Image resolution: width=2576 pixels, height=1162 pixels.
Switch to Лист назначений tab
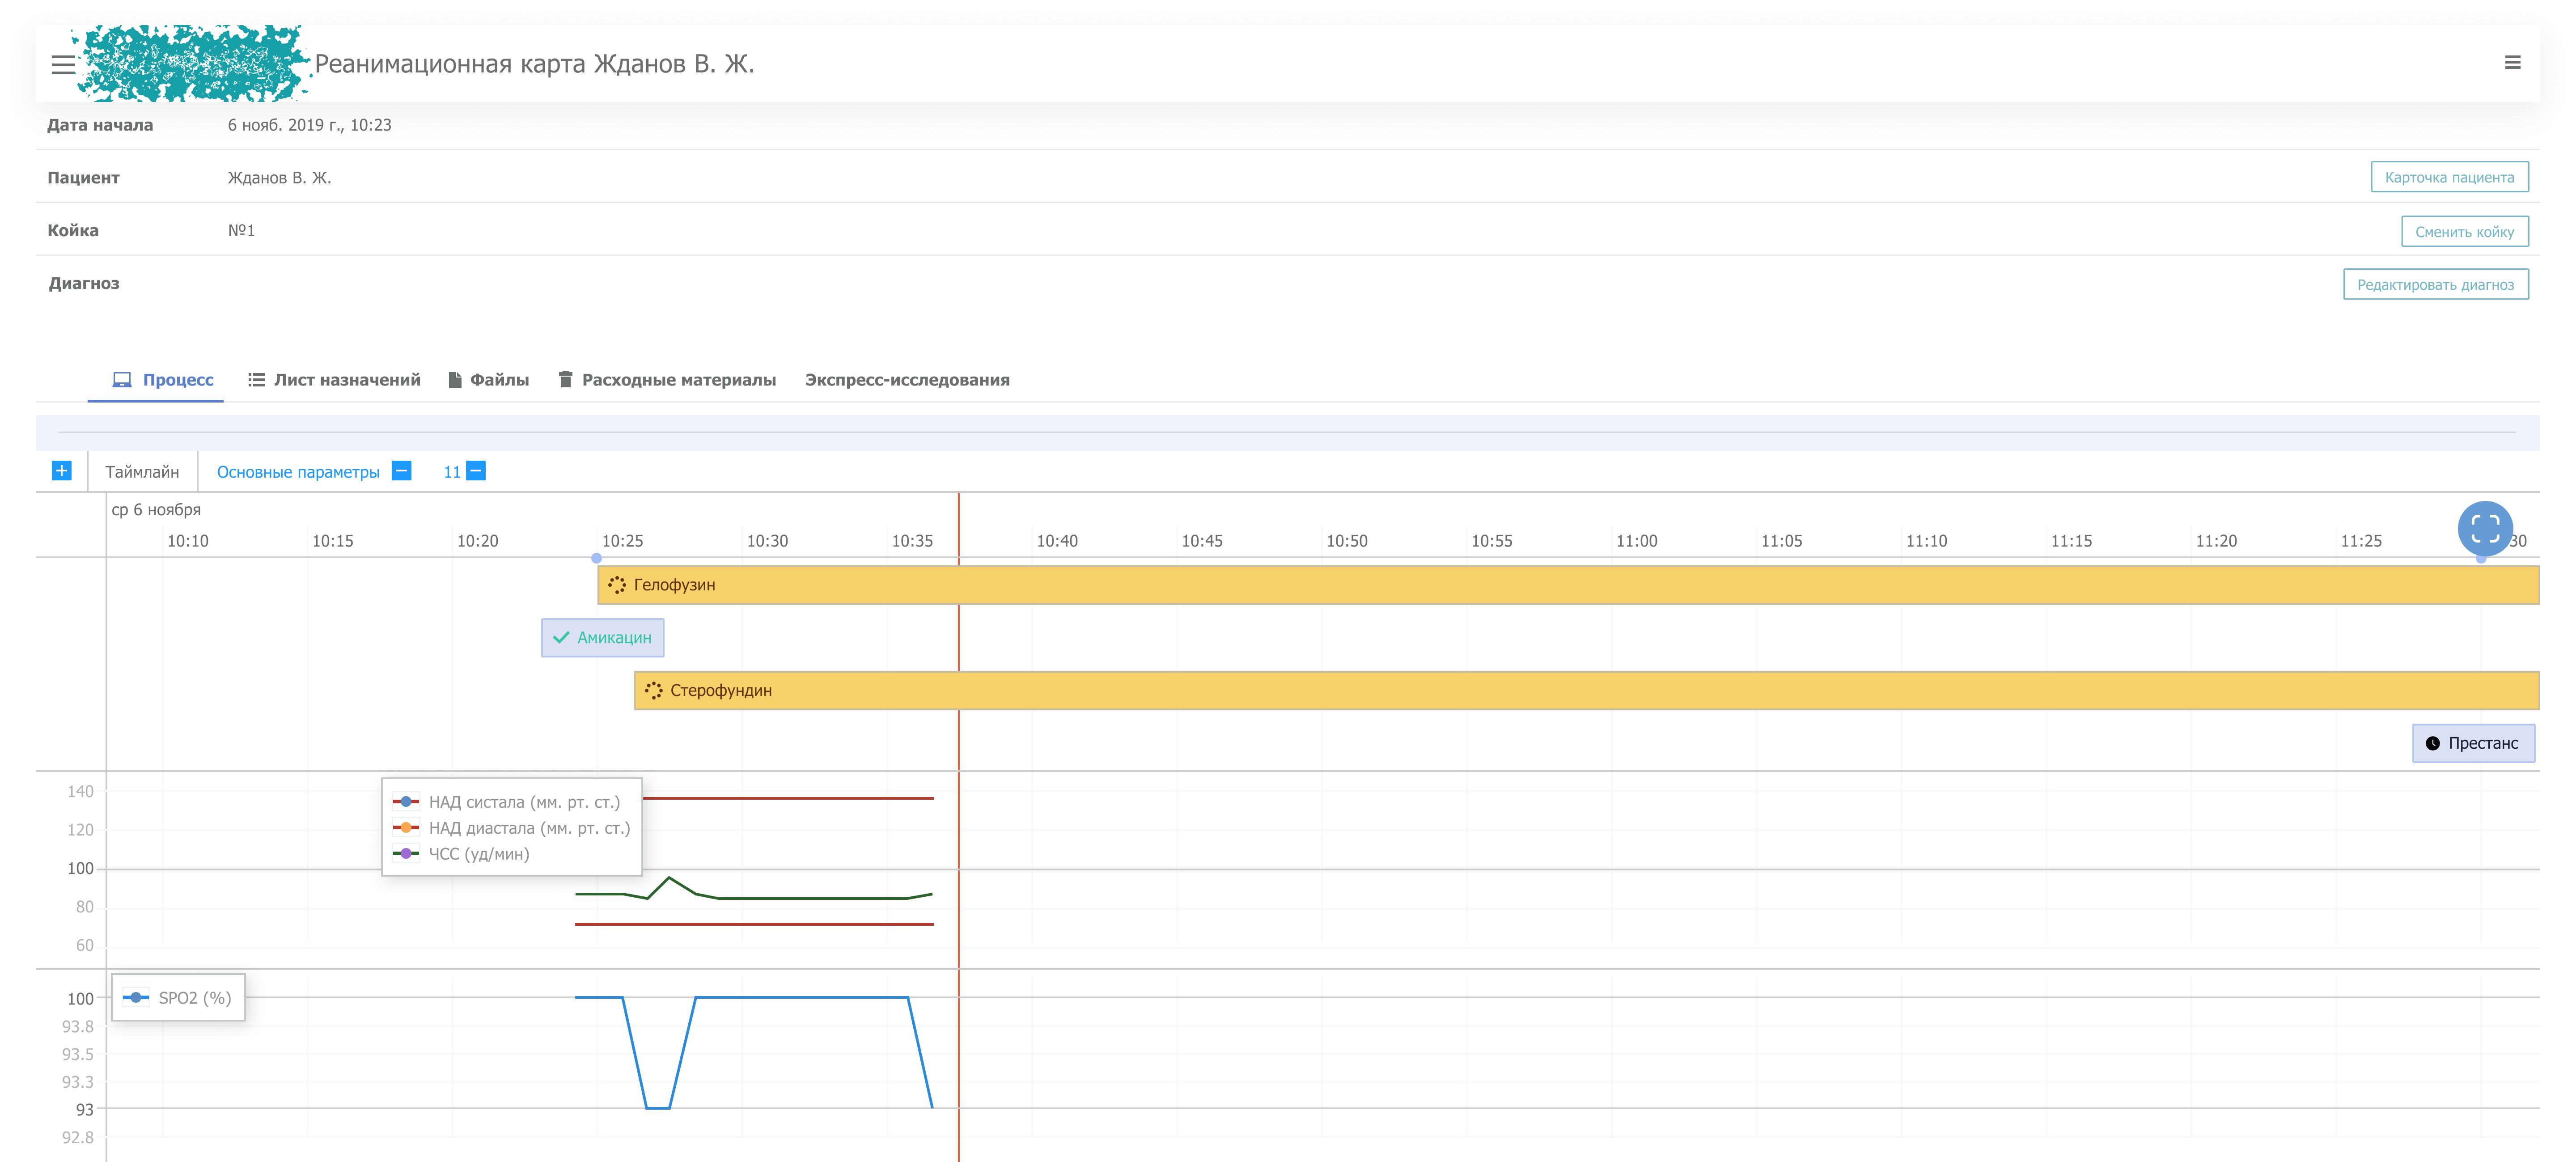(x=334, y=380)
